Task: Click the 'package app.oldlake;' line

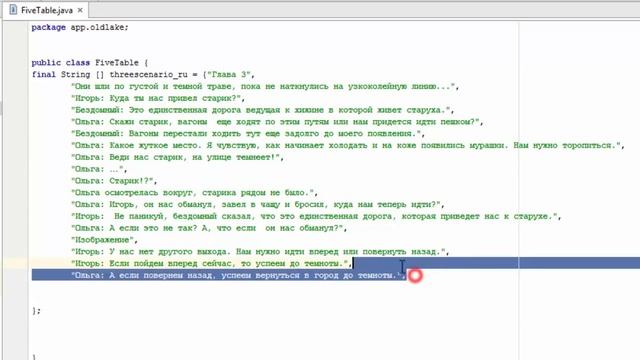Action: 80,27
